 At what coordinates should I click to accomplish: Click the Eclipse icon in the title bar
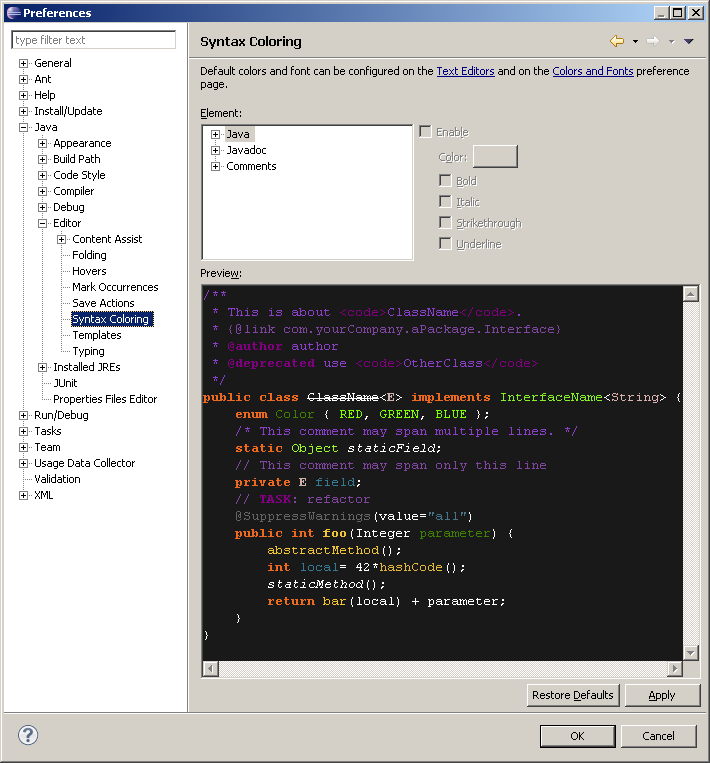(14, 13)
